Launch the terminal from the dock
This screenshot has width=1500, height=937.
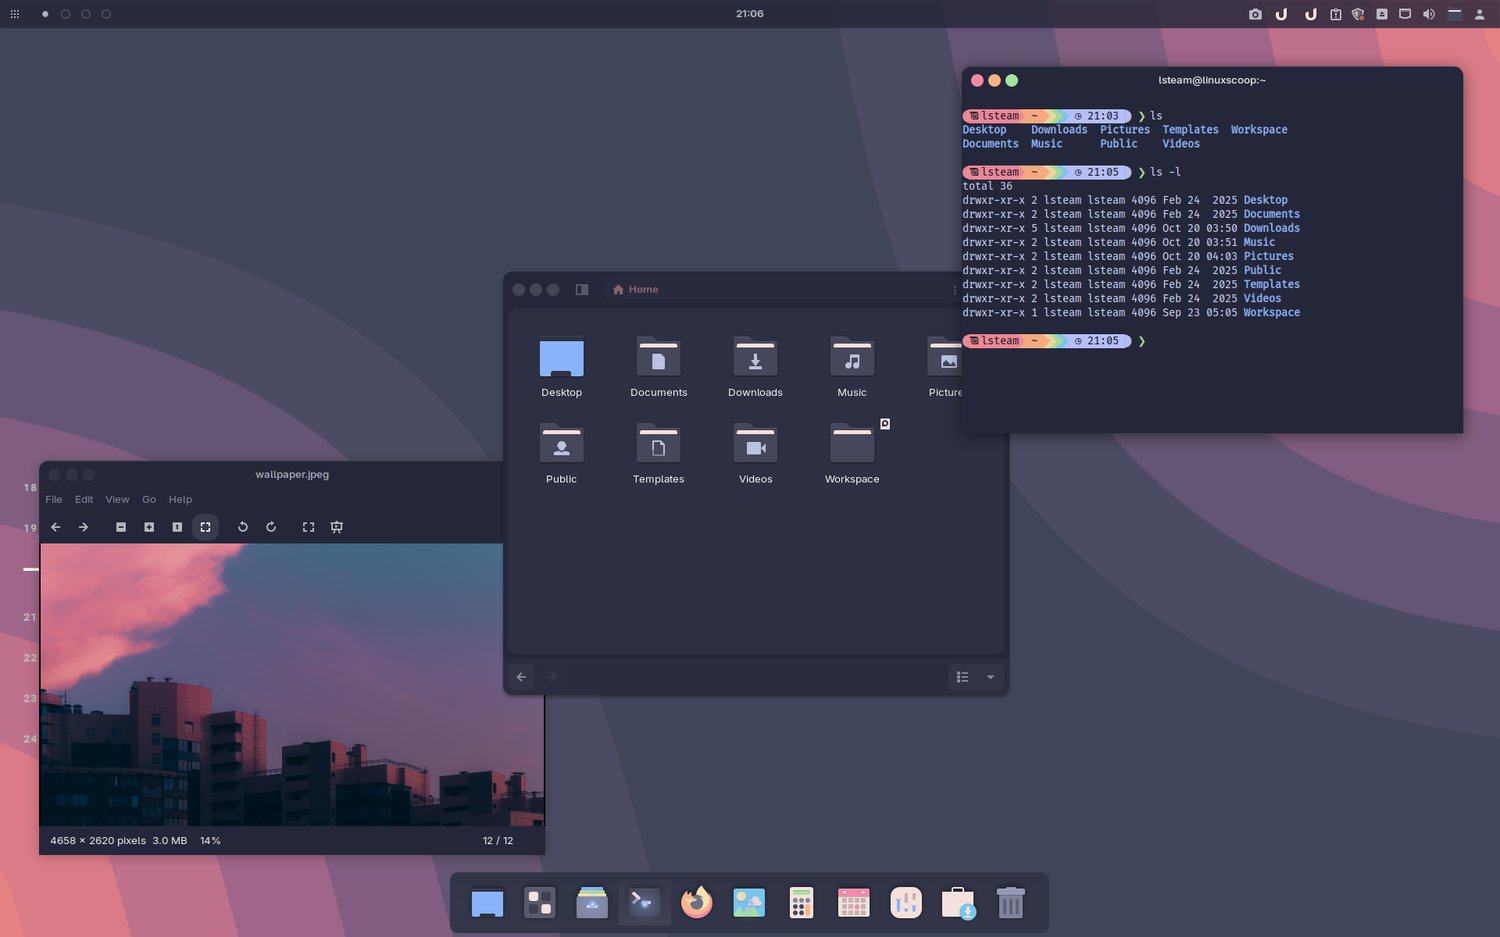(644, 903)
